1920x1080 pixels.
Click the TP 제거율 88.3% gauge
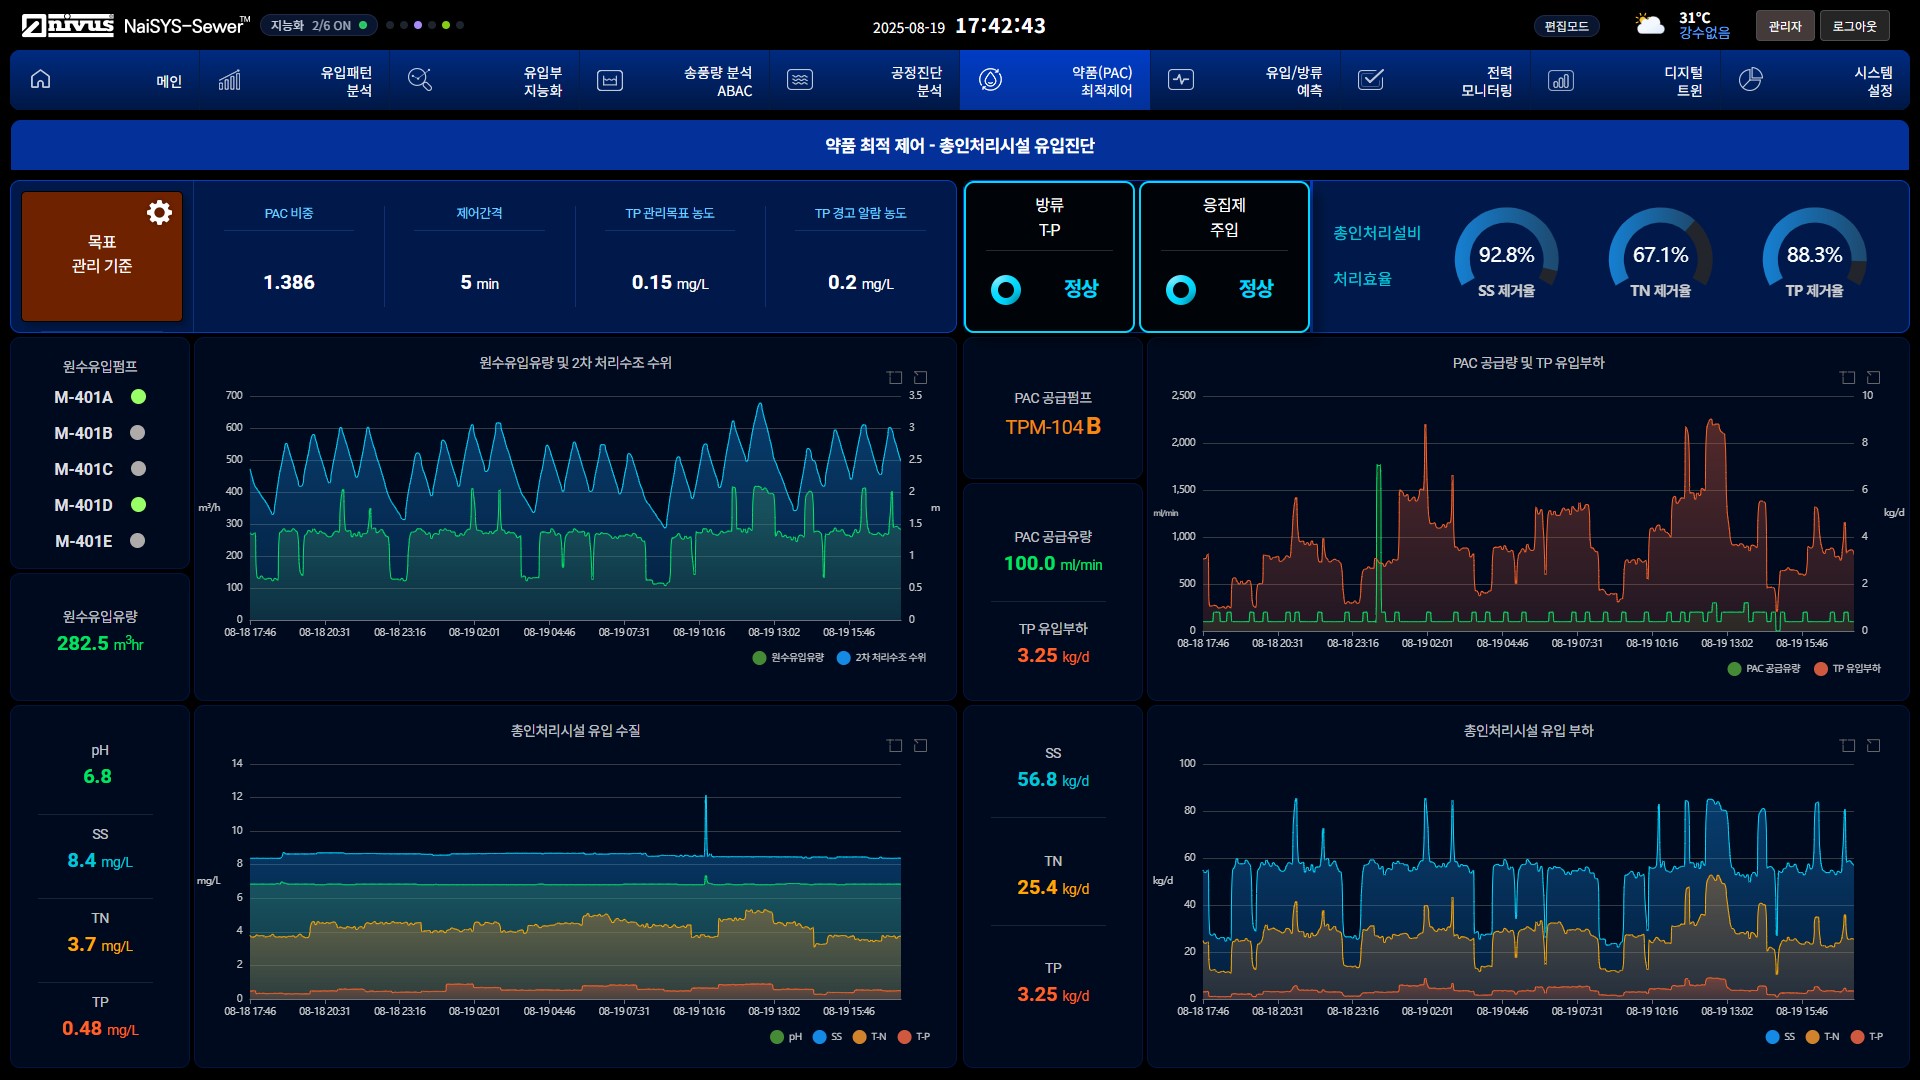tap(1813, 255)
